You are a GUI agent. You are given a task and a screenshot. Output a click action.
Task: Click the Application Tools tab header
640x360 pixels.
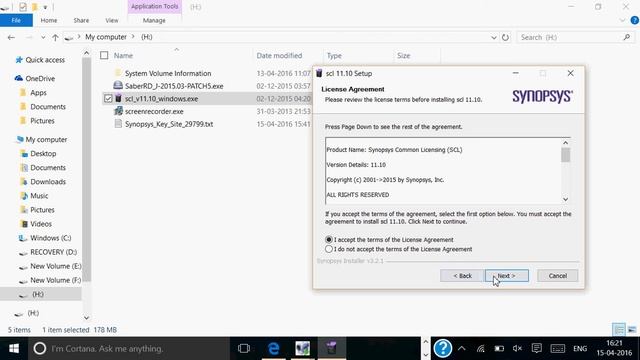(154, 7)
